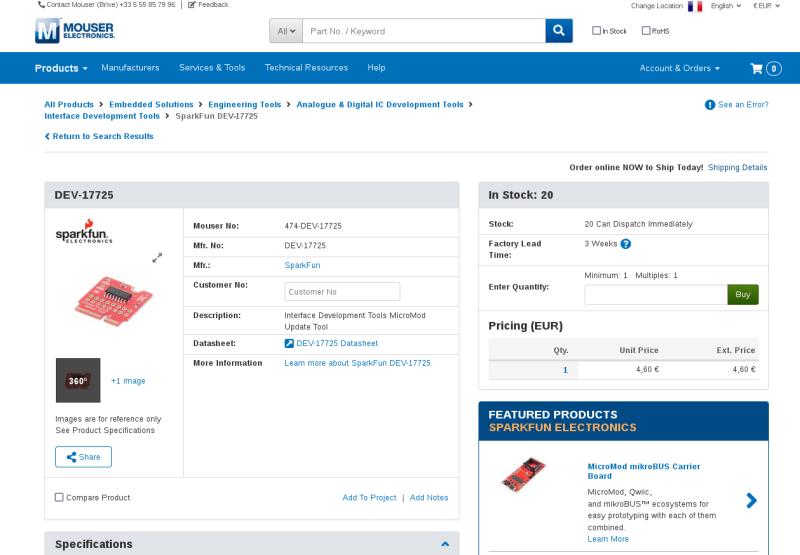Click quantity 1 in pricing table
The height and width of the screenshot is (555, 800).
[x=565, y=370]
